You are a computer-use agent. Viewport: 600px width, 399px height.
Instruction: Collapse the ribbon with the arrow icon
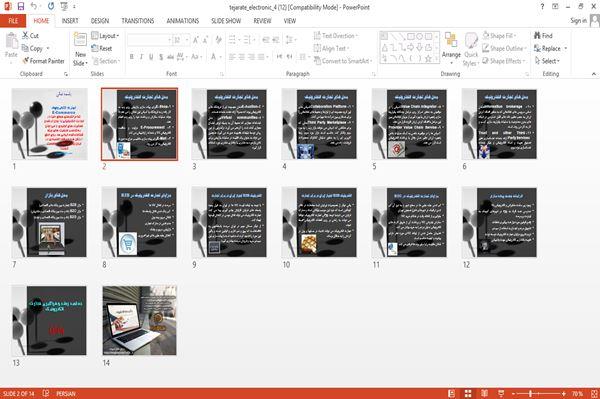(593, 74)
